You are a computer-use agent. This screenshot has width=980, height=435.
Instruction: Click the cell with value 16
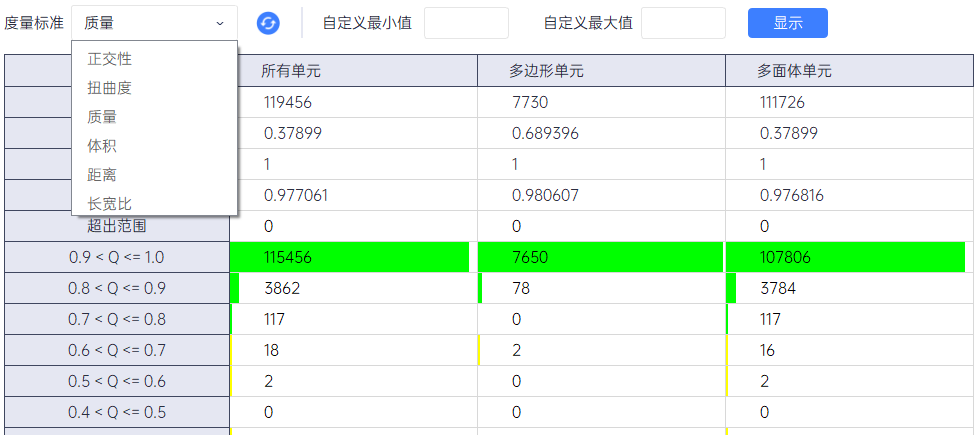851,350
